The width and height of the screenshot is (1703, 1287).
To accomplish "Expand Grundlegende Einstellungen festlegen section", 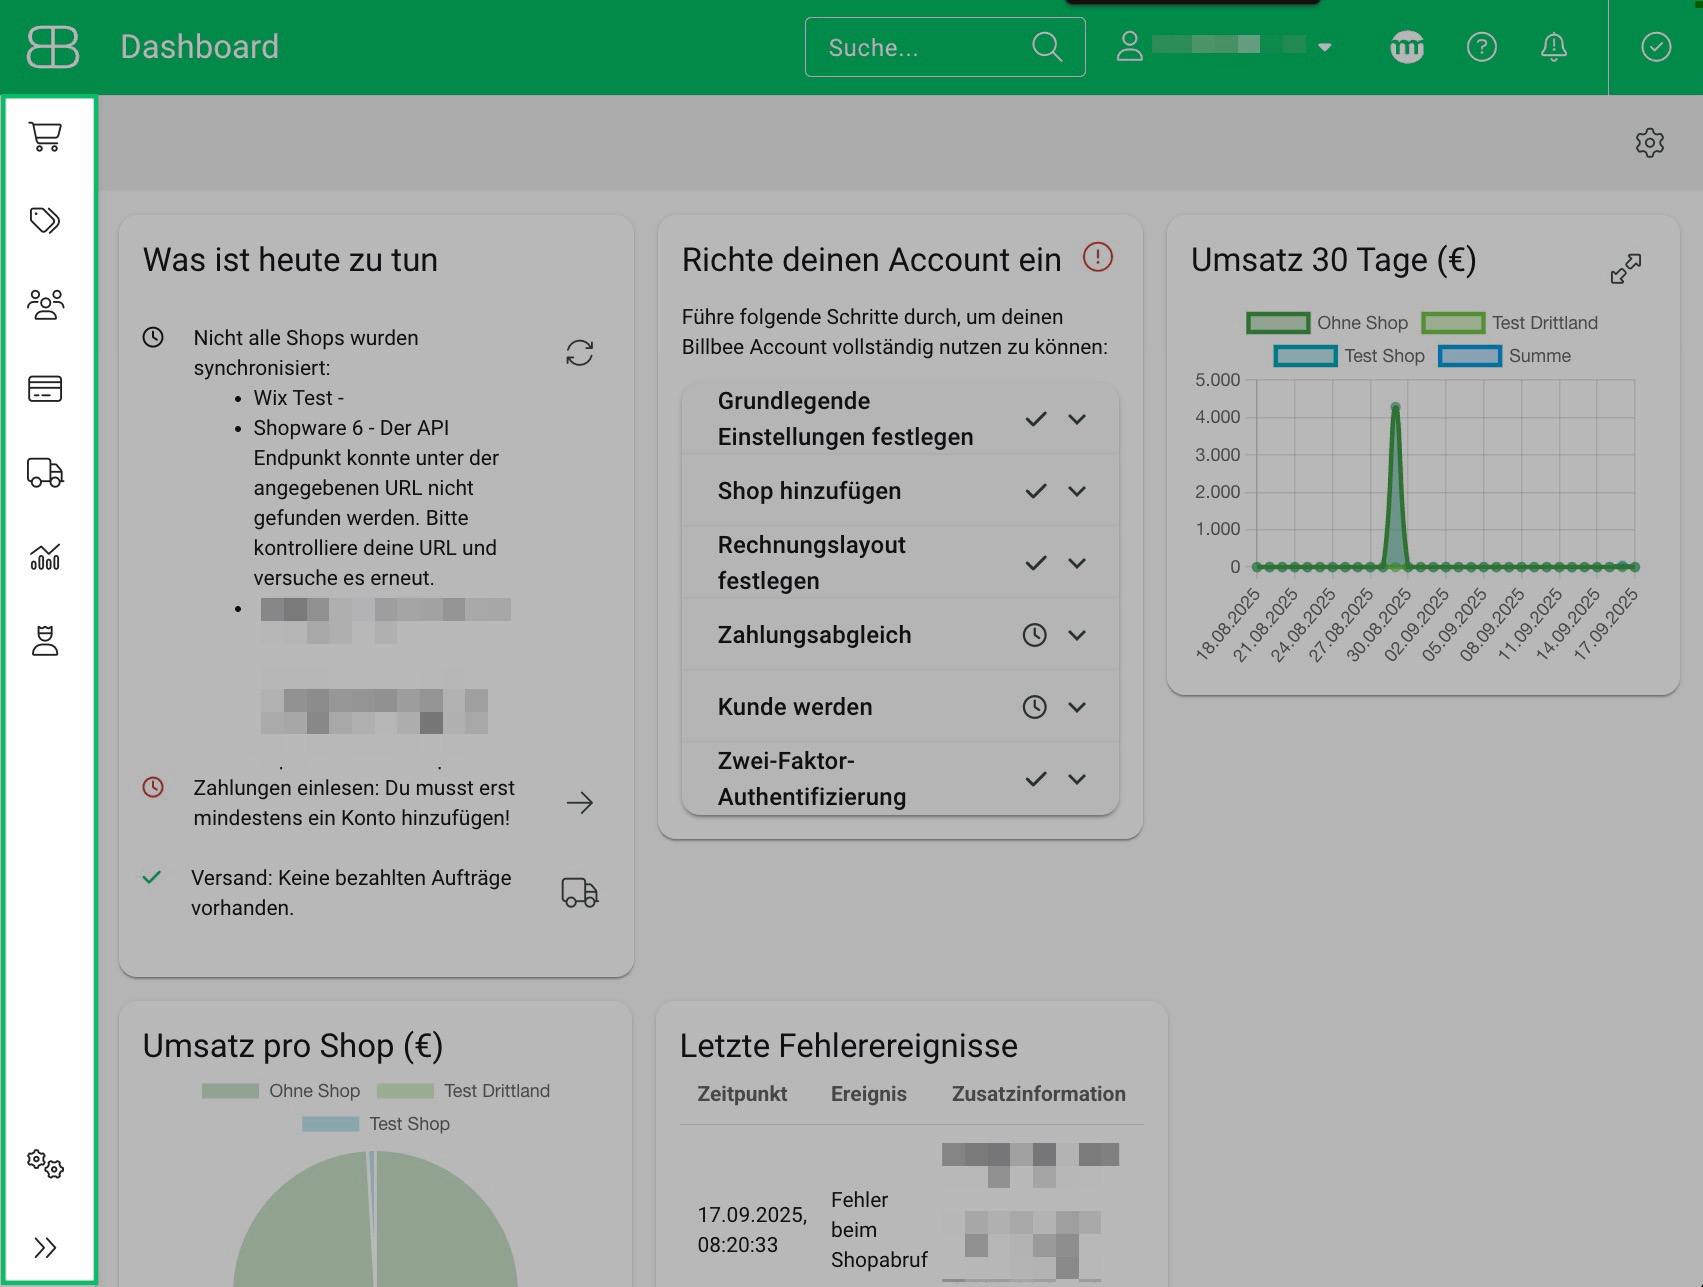I will point(1077,419).
